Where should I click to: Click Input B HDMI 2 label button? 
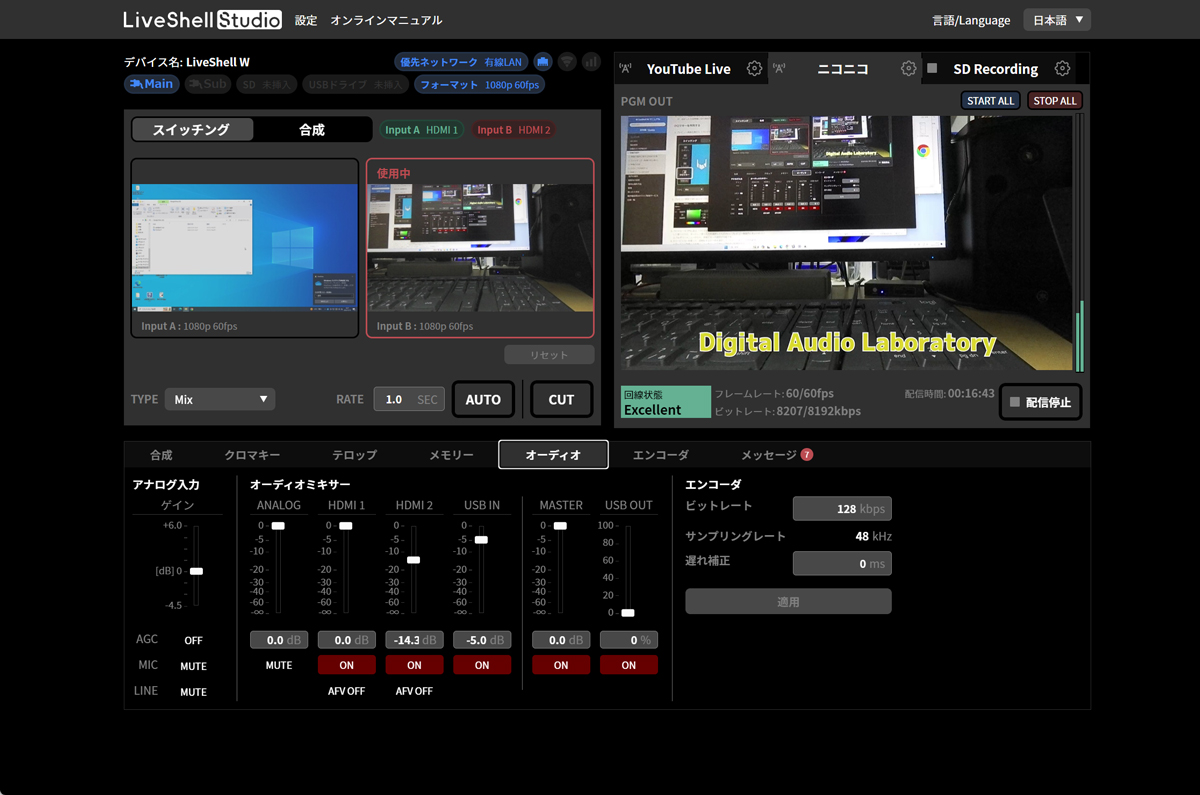coord(513,130)
